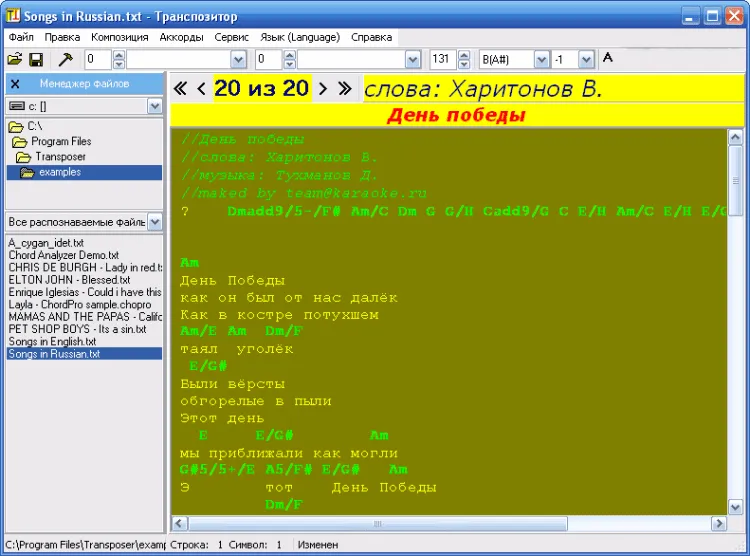Click the second numeric field showing 0
The image size is (750, 556).
tap(268, 59)
